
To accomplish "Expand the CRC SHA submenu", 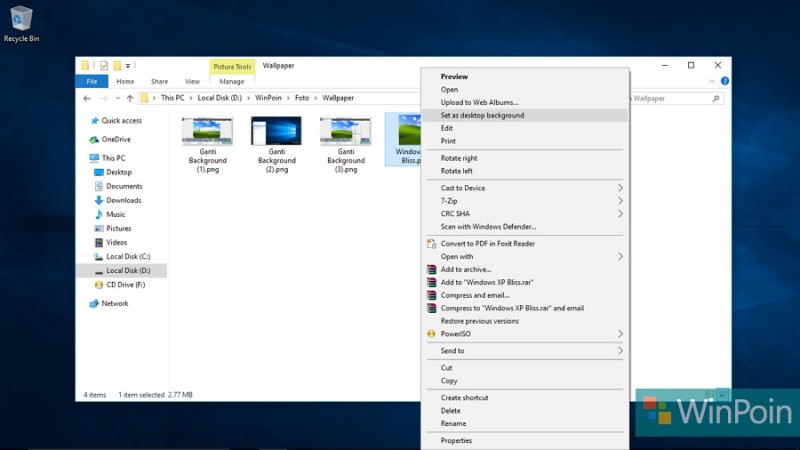I will pos(525,214).
